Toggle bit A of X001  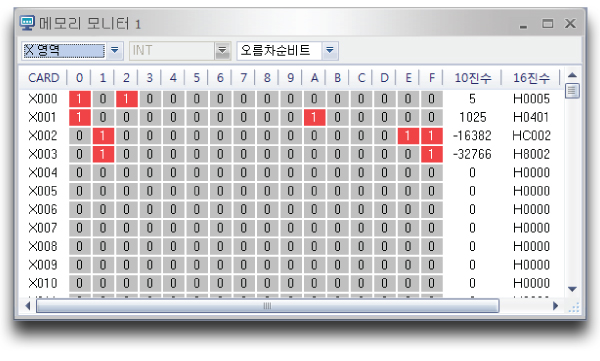click(315, 117)
